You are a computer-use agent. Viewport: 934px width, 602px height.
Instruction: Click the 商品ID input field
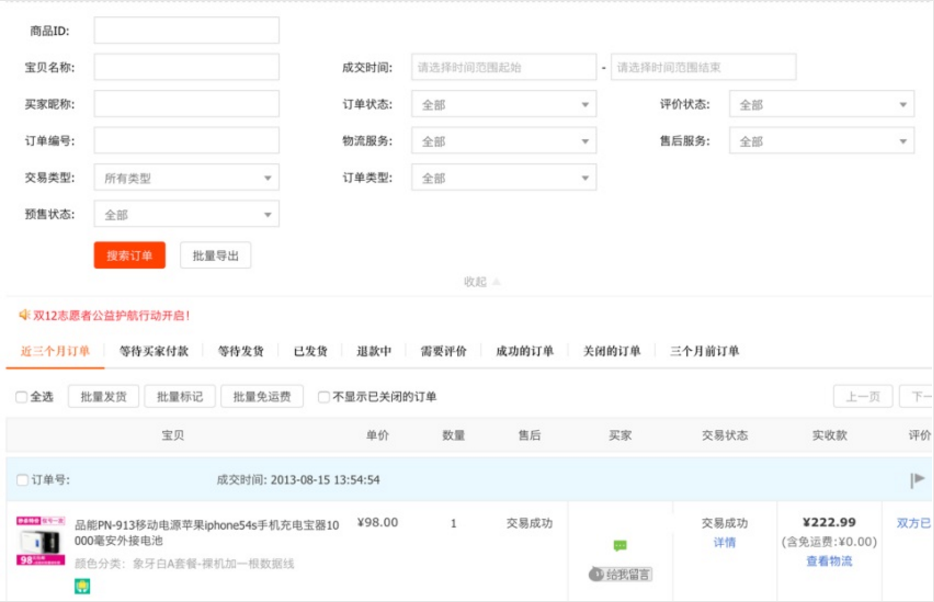186,31
